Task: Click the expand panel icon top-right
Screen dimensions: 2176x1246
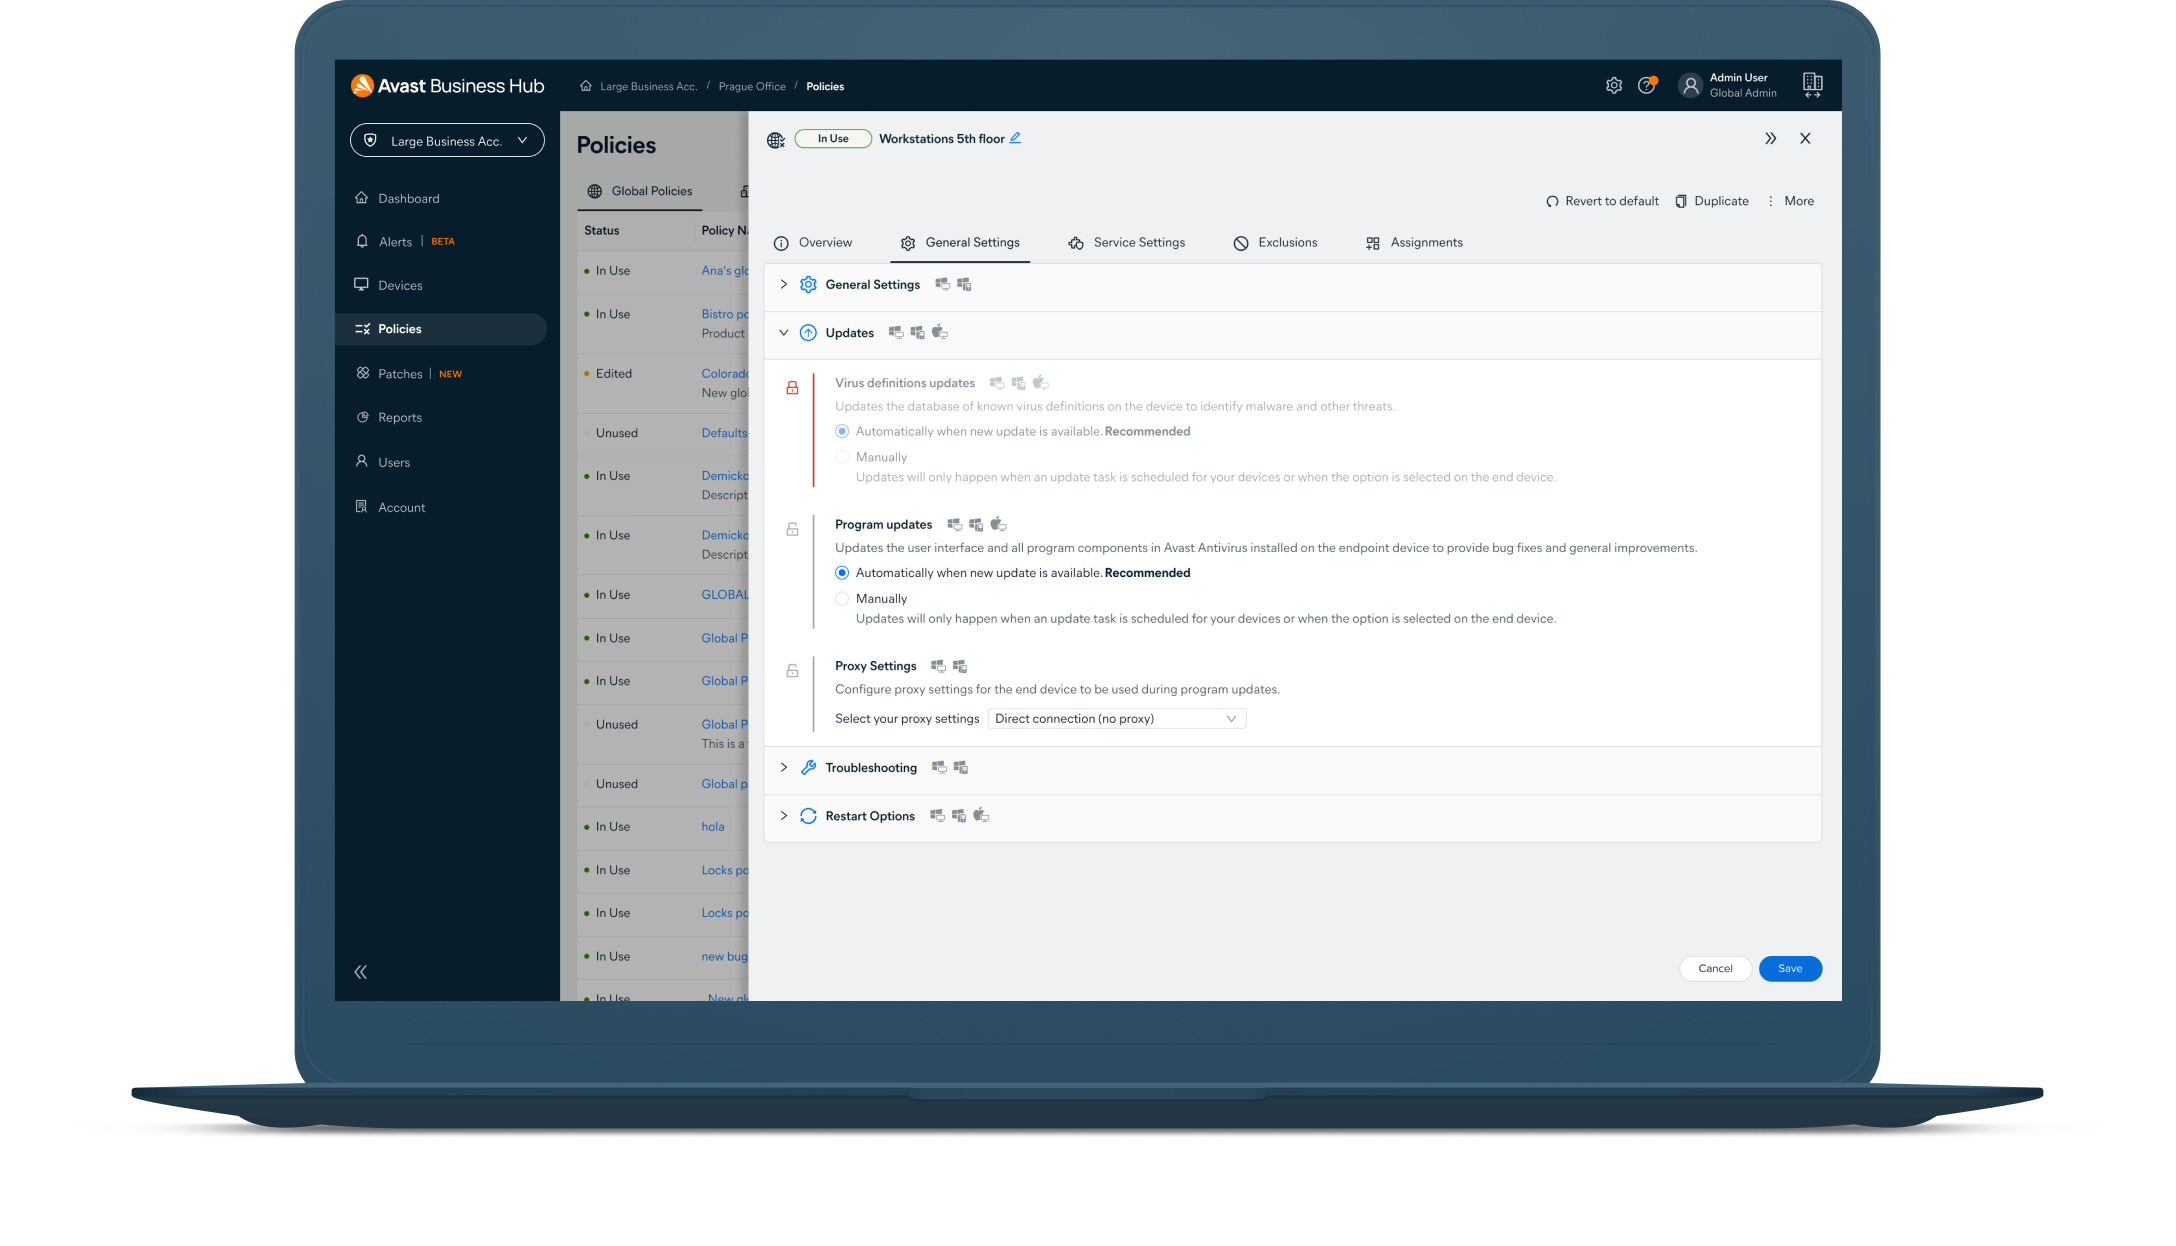Action: (x=1769, y=137)
